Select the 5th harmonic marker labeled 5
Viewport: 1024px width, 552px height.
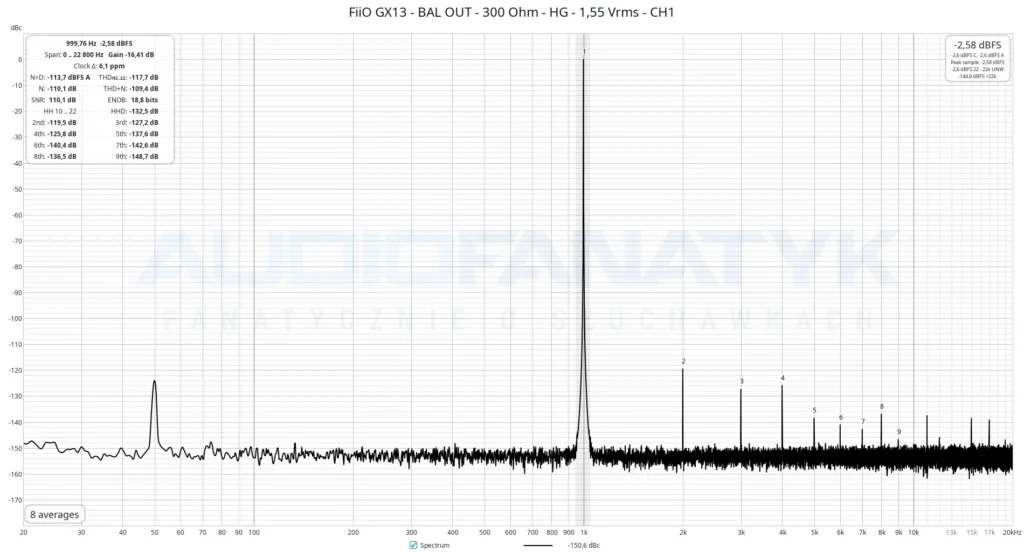(x=814, y=410)
